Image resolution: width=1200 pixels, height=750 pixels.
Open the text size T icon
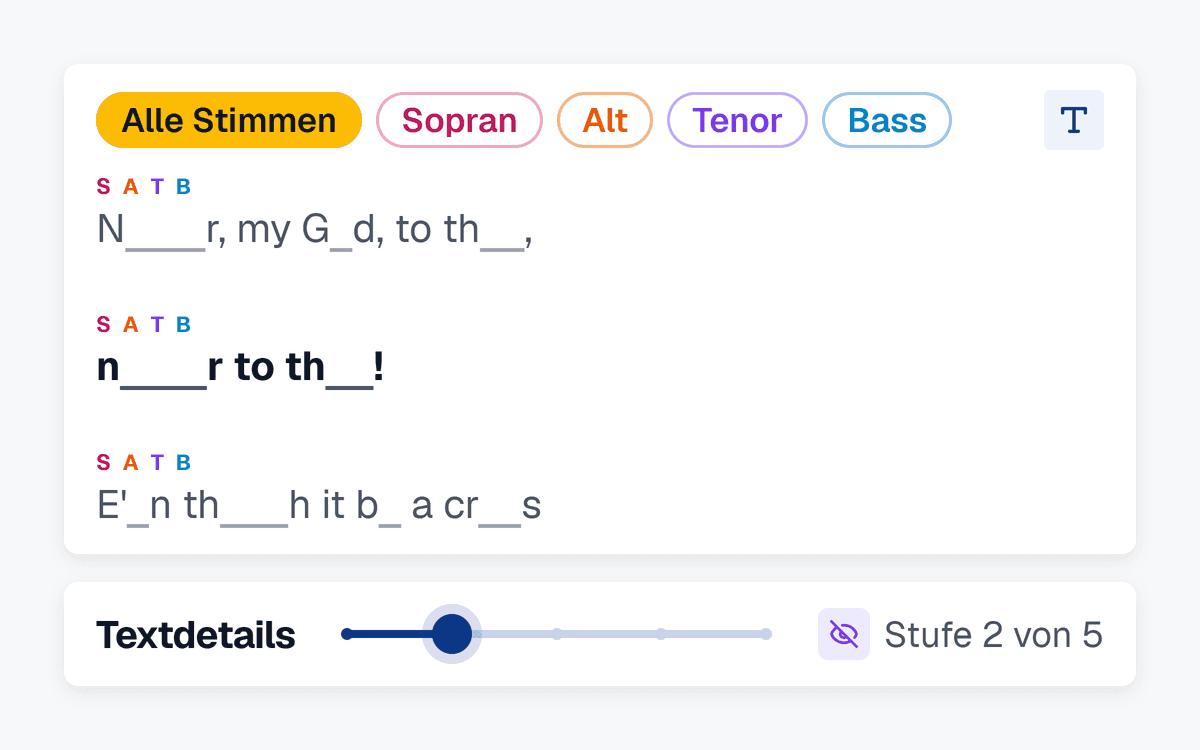click(x=1074, y=120)
